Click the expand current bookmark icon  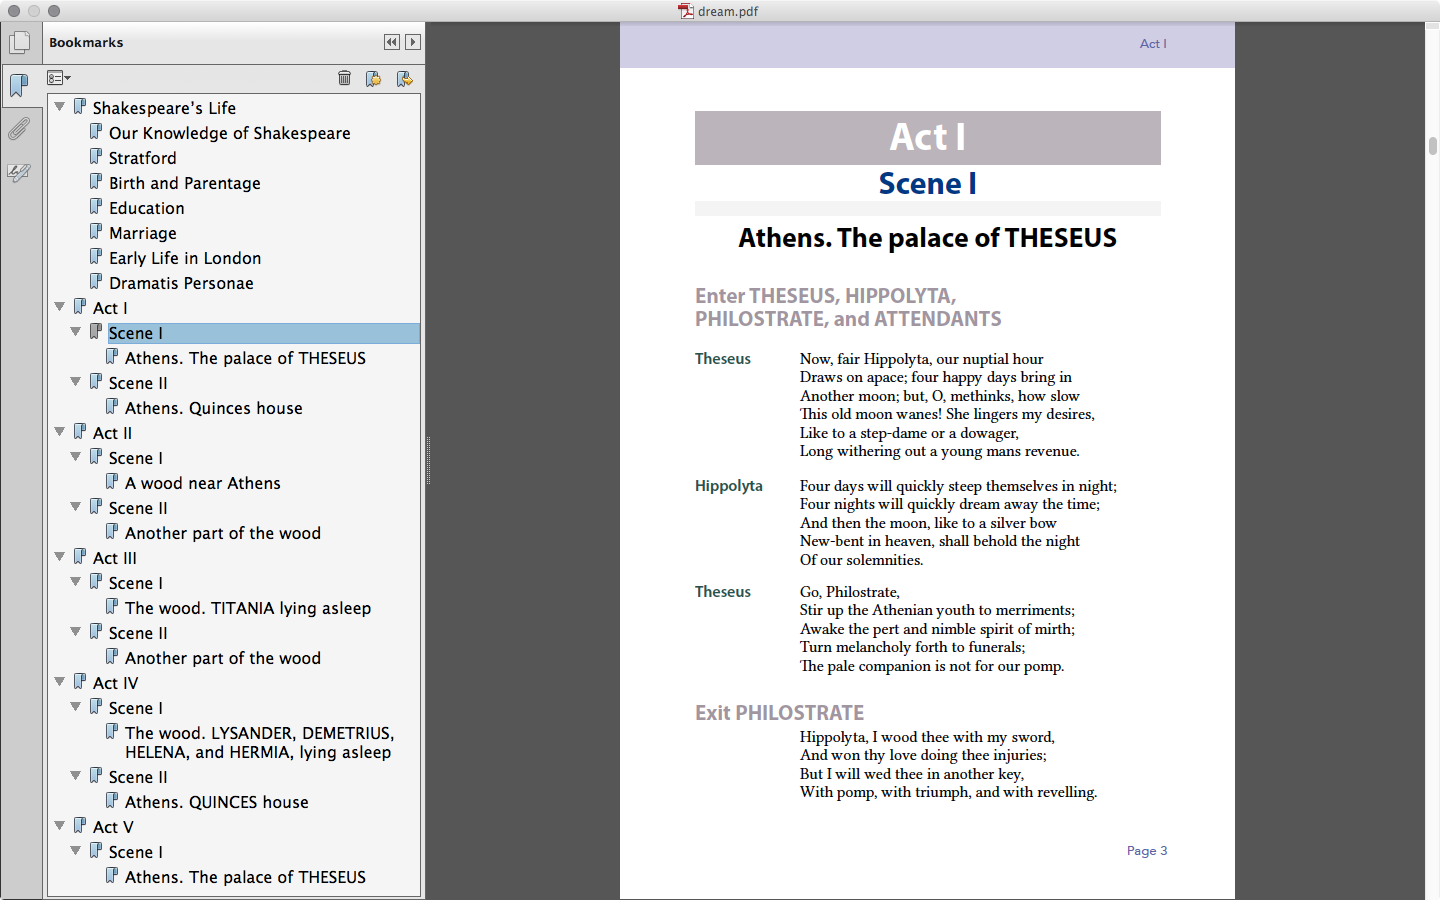pyautogui.click(x=404, y=78)
